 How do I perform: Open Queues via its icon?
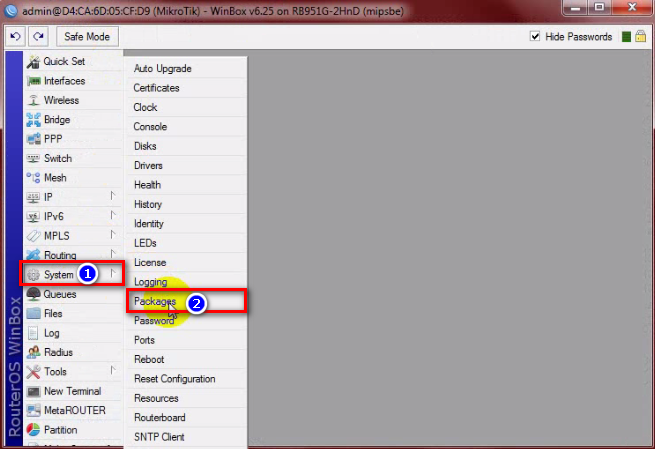tap(33, 294)
